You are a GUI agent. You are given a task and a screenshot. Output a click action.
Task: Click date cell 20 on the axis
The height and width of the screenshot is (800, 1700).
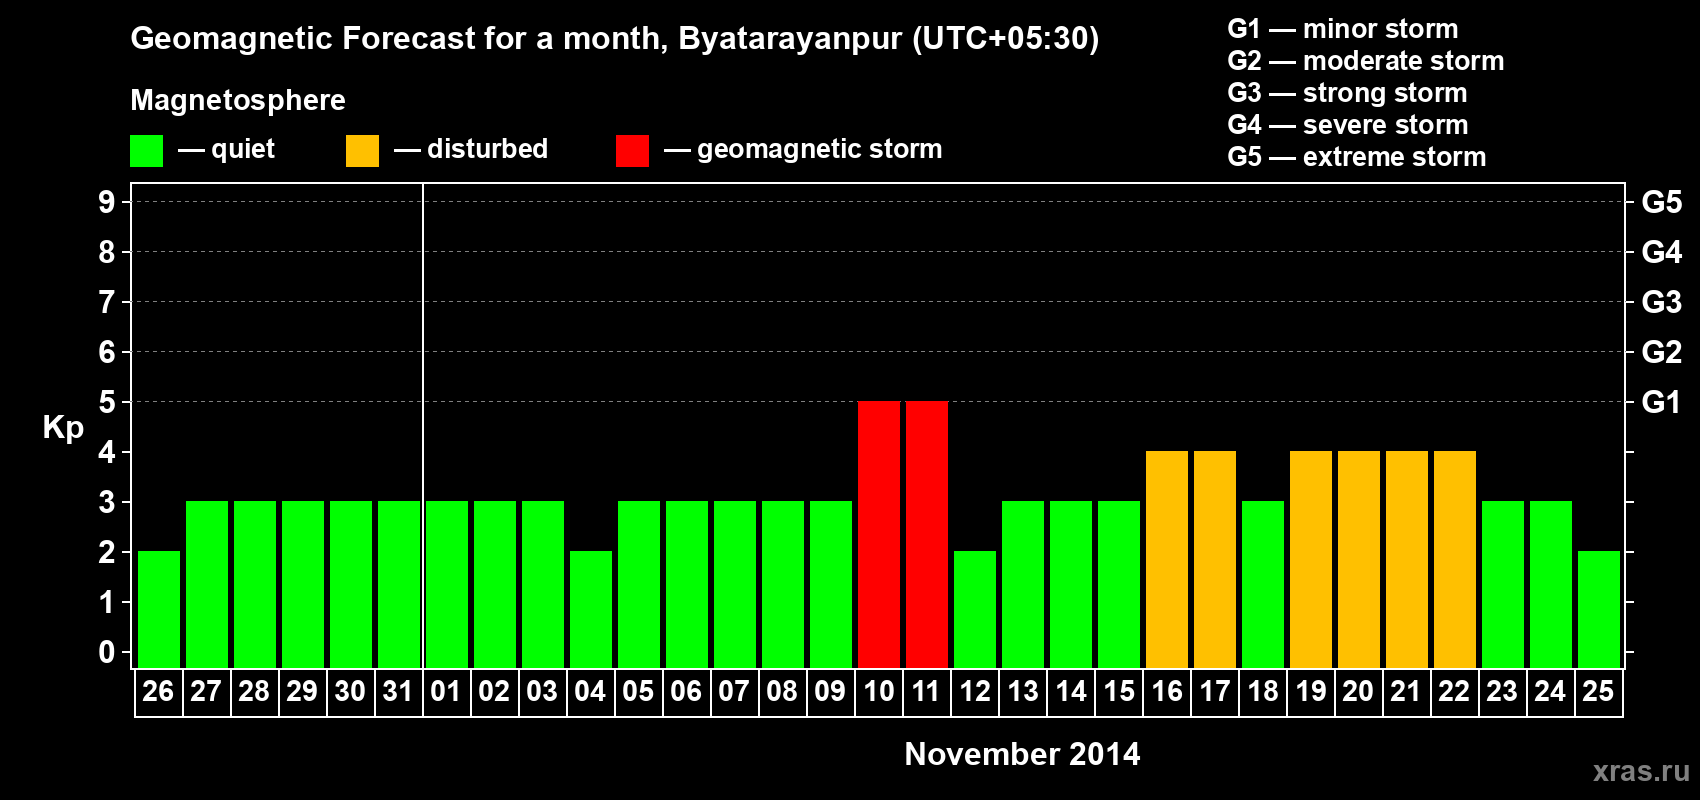(1358, 692)
